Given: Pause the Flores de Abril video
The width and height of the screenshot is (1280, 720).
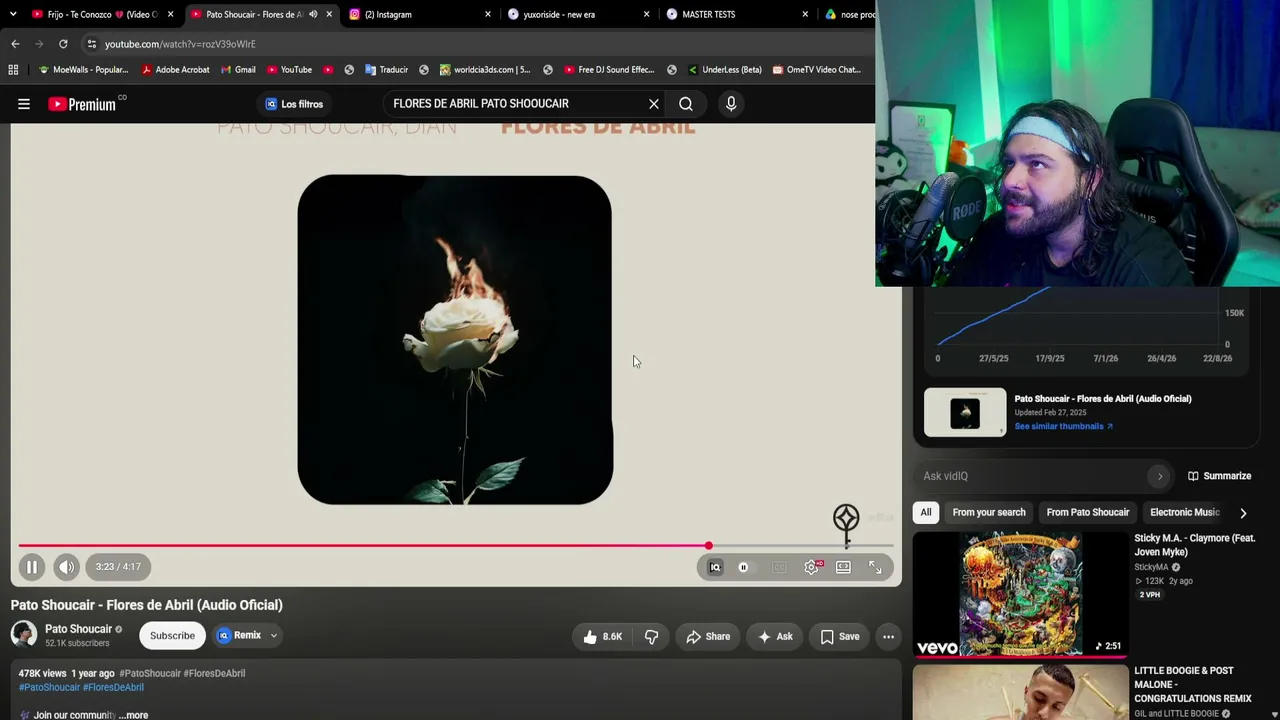Looking at the screenshot, I should point(32,567).
